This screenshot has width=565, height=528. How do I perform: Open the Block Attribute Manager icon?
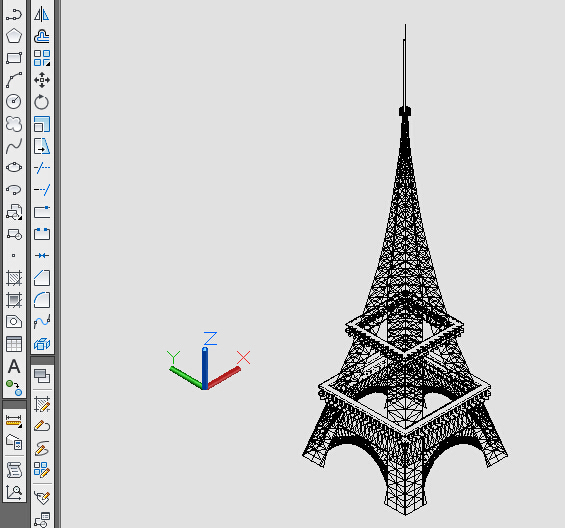point(42,520)
